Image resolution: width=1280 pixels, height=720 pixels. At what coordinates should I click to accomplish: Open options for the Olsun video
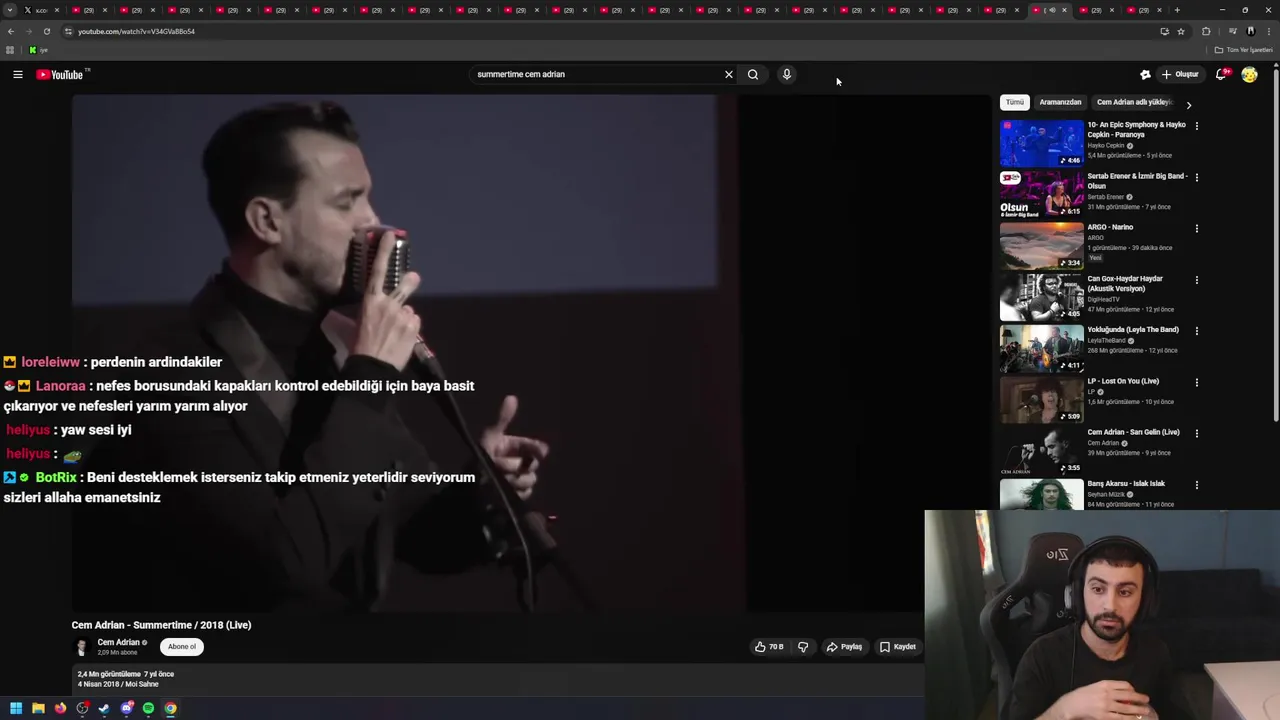click(1196, 177)
